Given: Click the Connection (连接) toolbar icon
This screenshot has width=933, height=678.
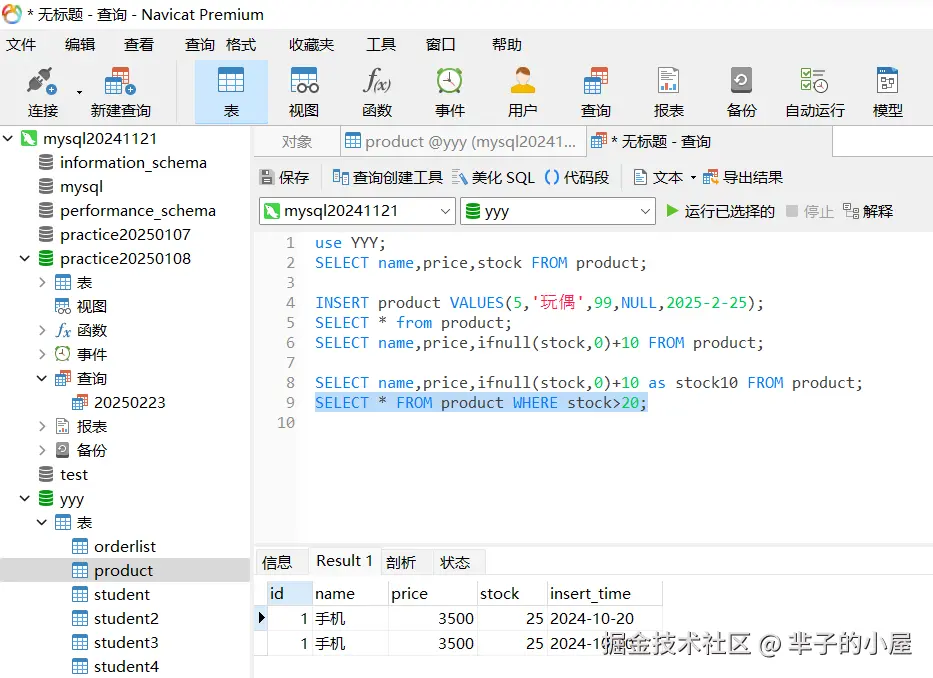Looking at the screenshot, I should click(x=42, y=92).
